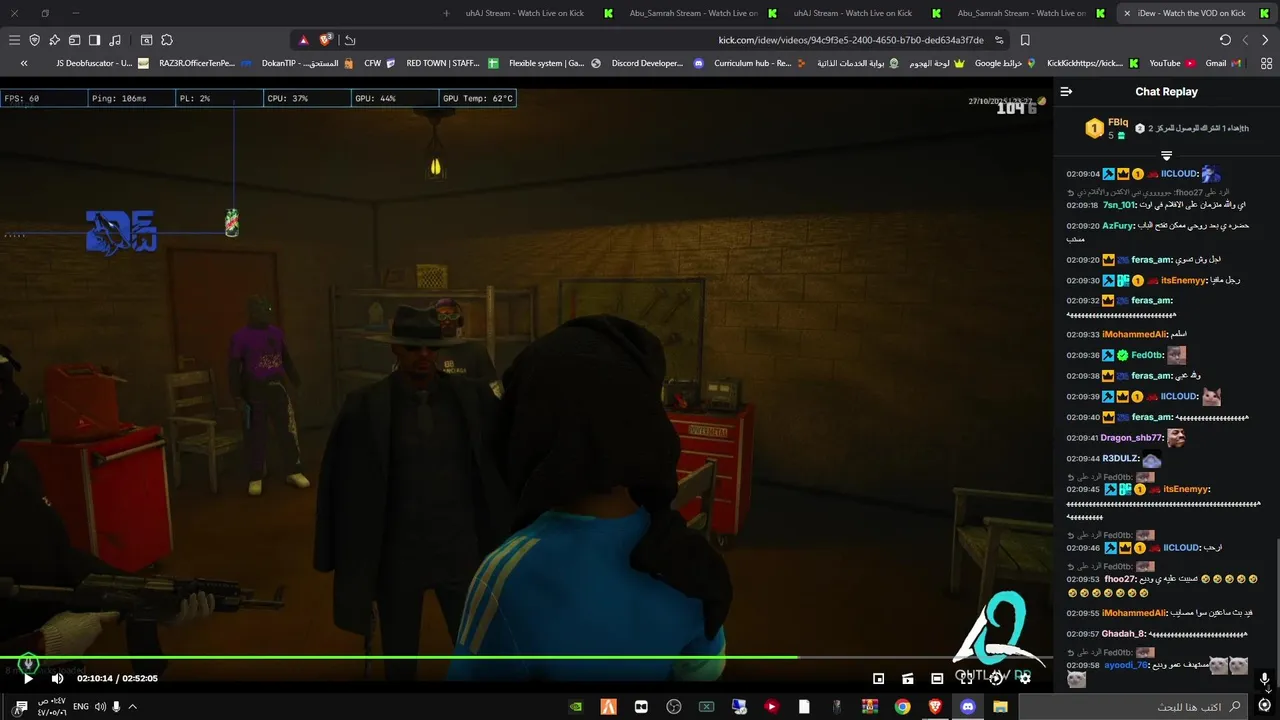This screenshot has width=1280, height=720.
Task: Open AzFury chat username
Action: pyautogui.click(x=1118, y=226)
